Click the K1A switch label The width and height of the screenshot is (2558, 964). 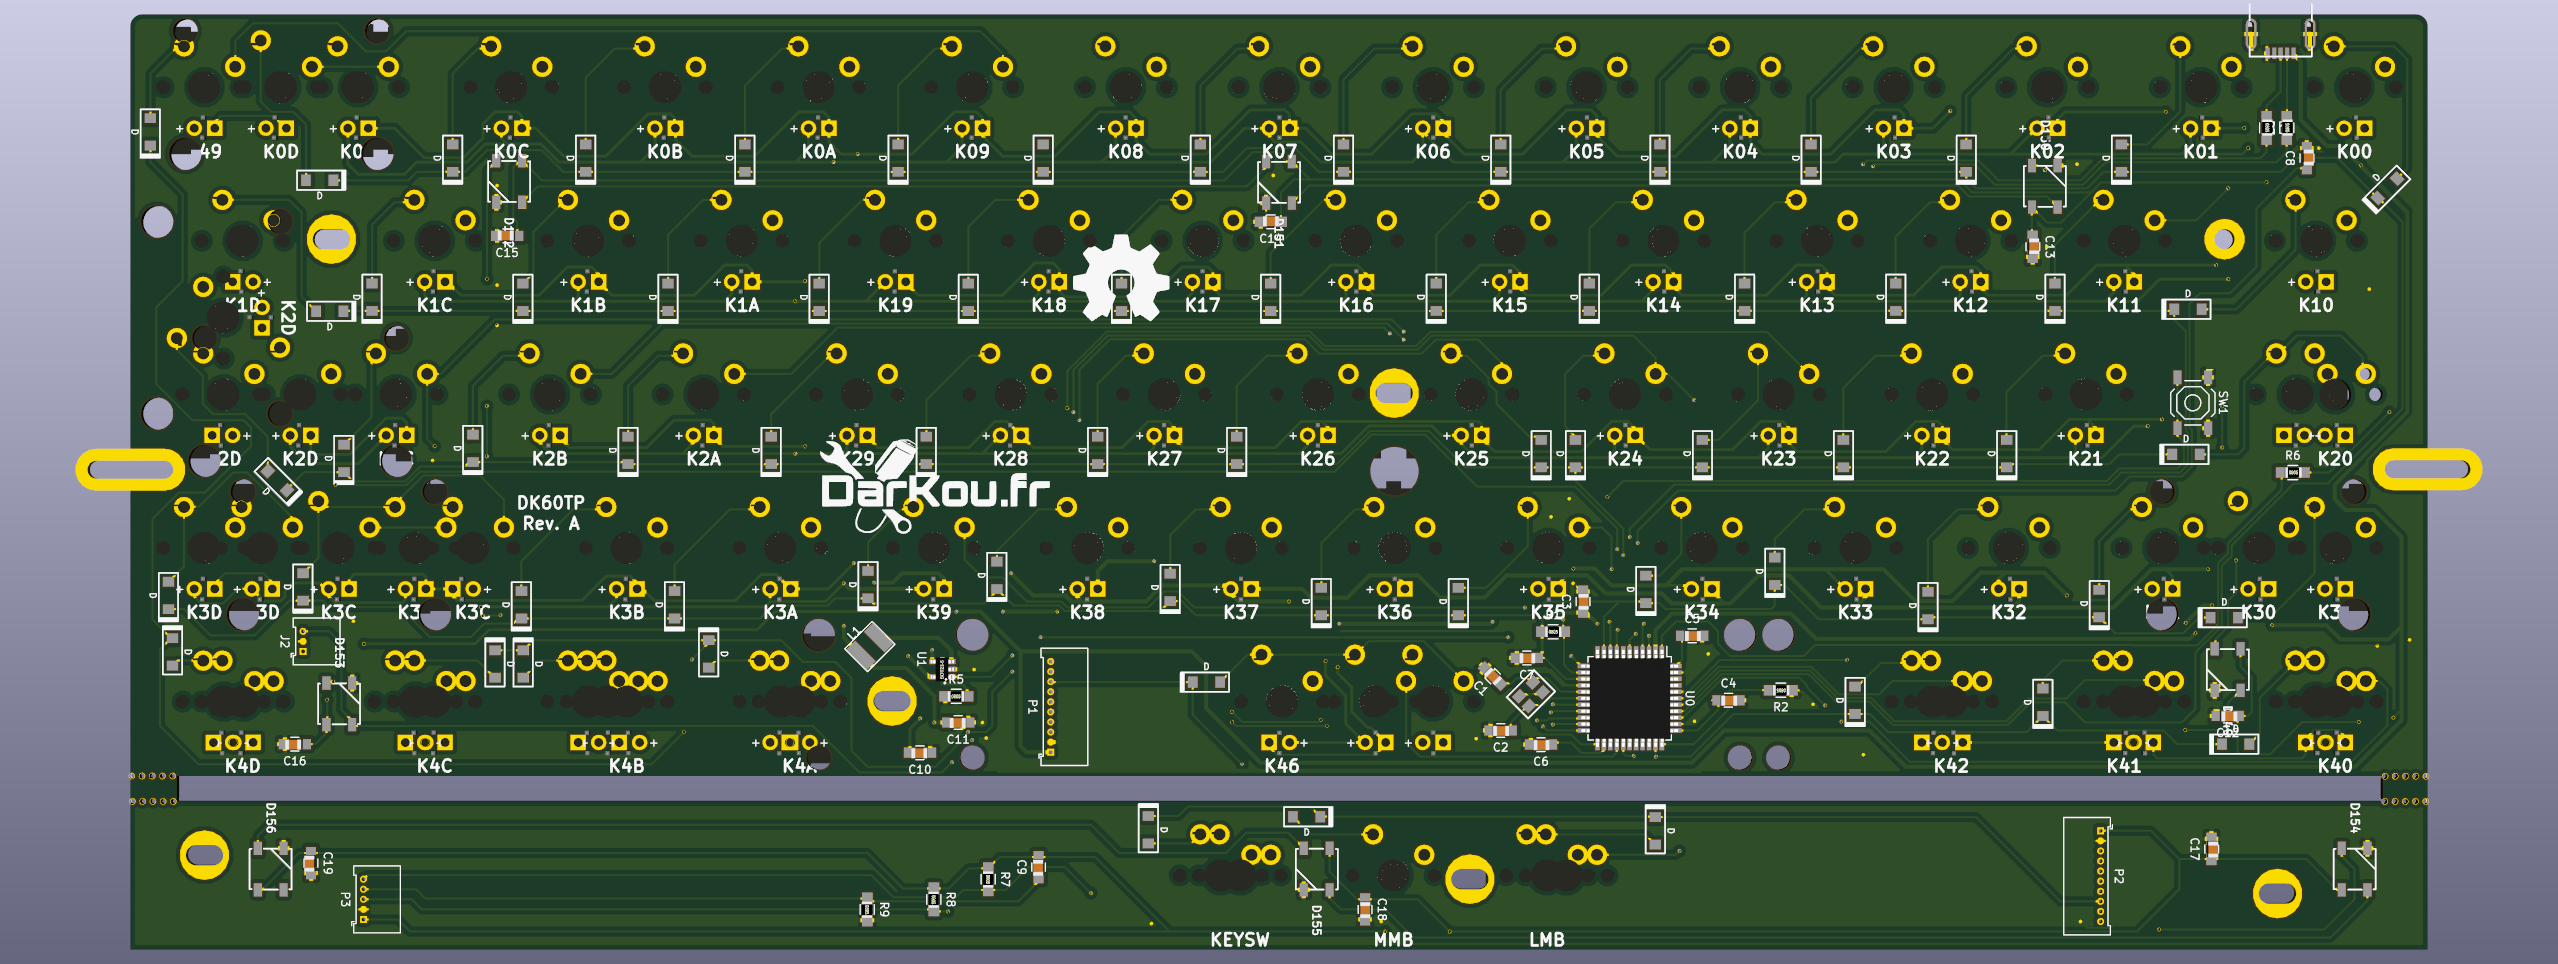point(742,305)
